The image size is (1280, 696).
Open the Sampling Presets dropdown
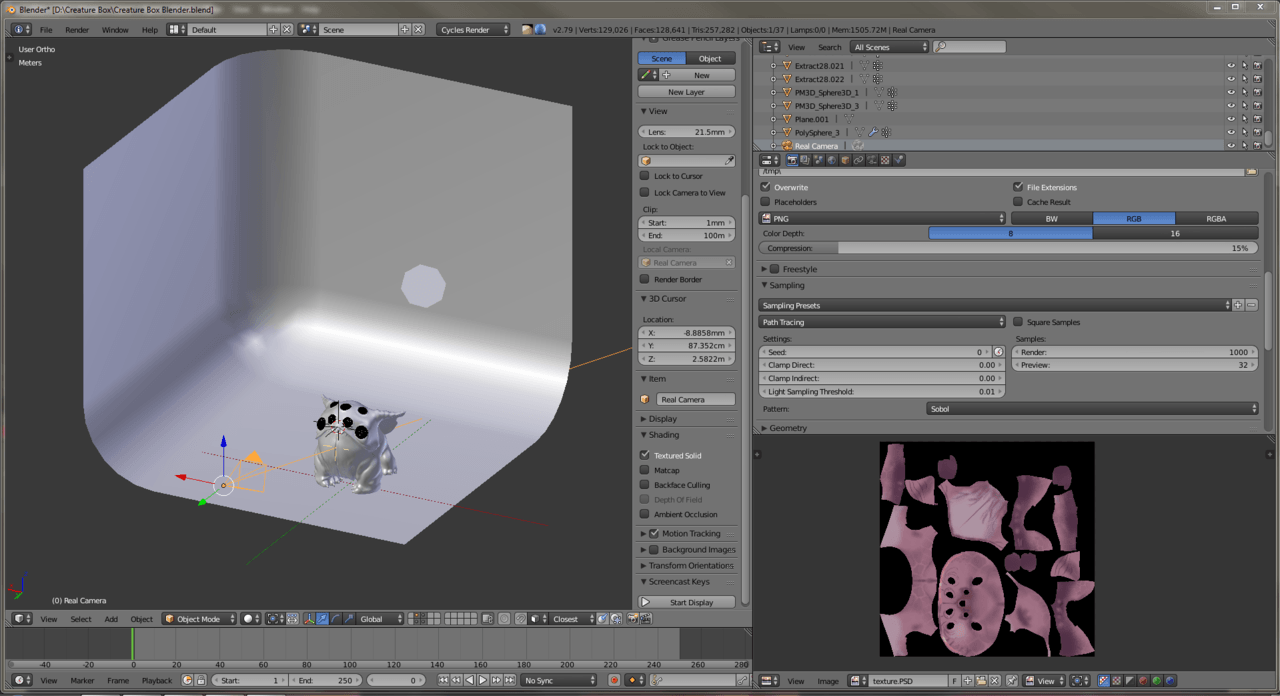tap(994, 305)
